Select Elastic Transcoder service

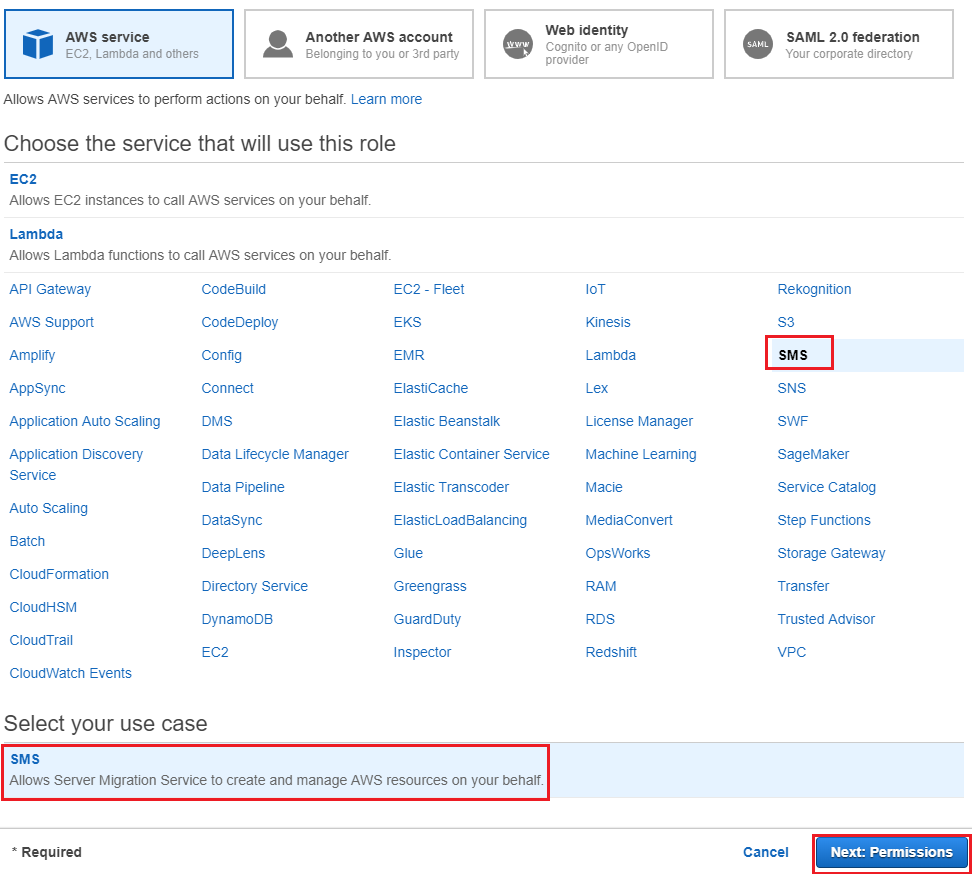pos(451,487)
